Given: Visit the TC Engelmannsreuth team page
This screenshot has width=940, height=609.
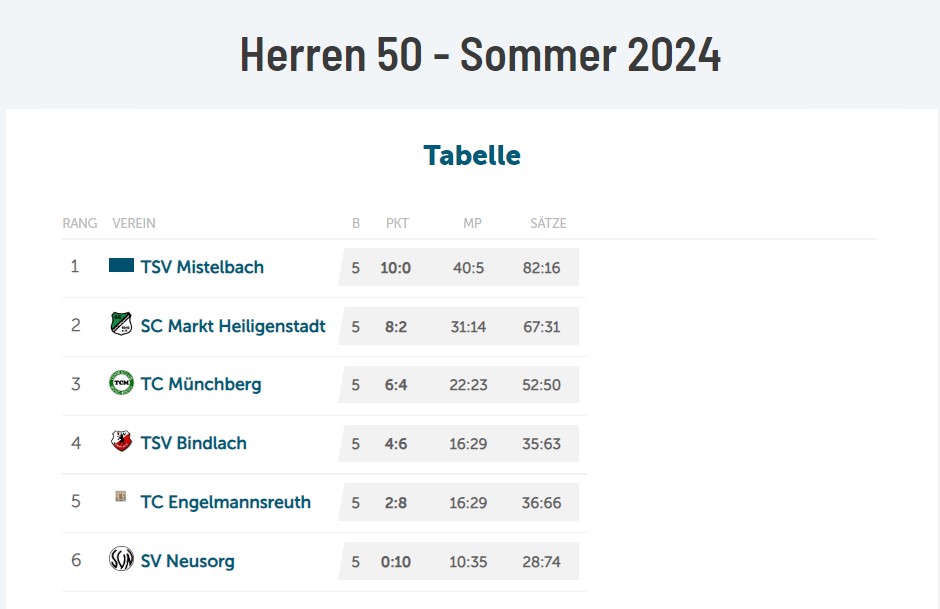Looking at the screenshot, I should click(x=225, y=502).
